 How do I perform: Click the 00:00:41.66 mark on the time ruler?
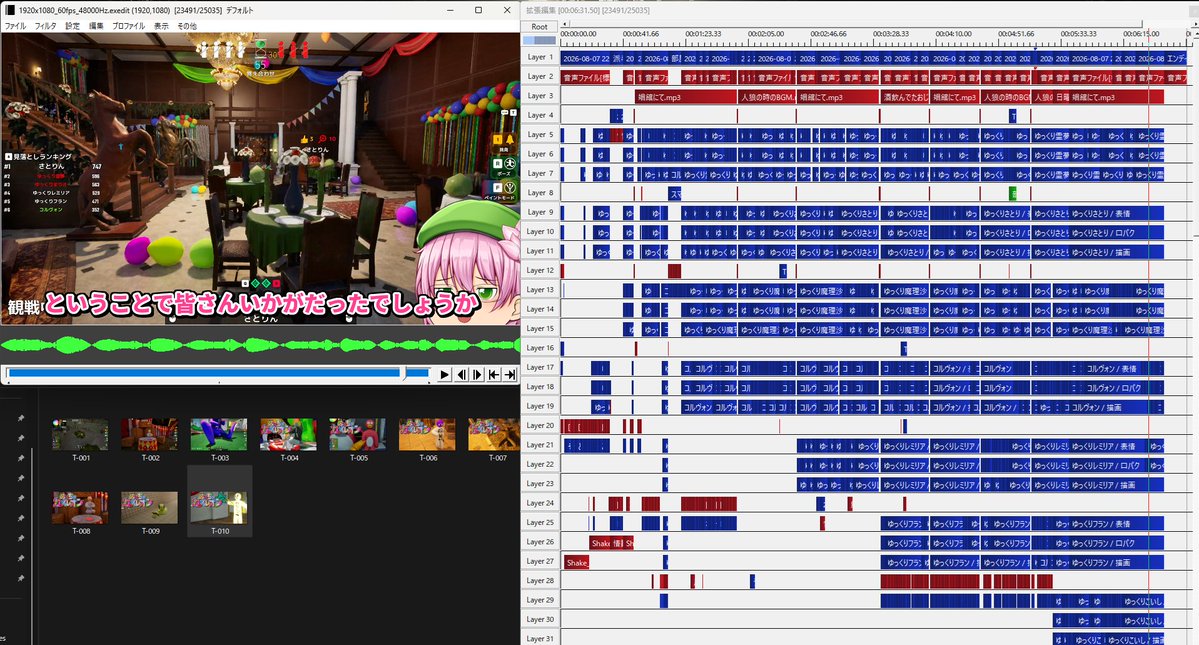pyautogui.click(x=641, y=34)
